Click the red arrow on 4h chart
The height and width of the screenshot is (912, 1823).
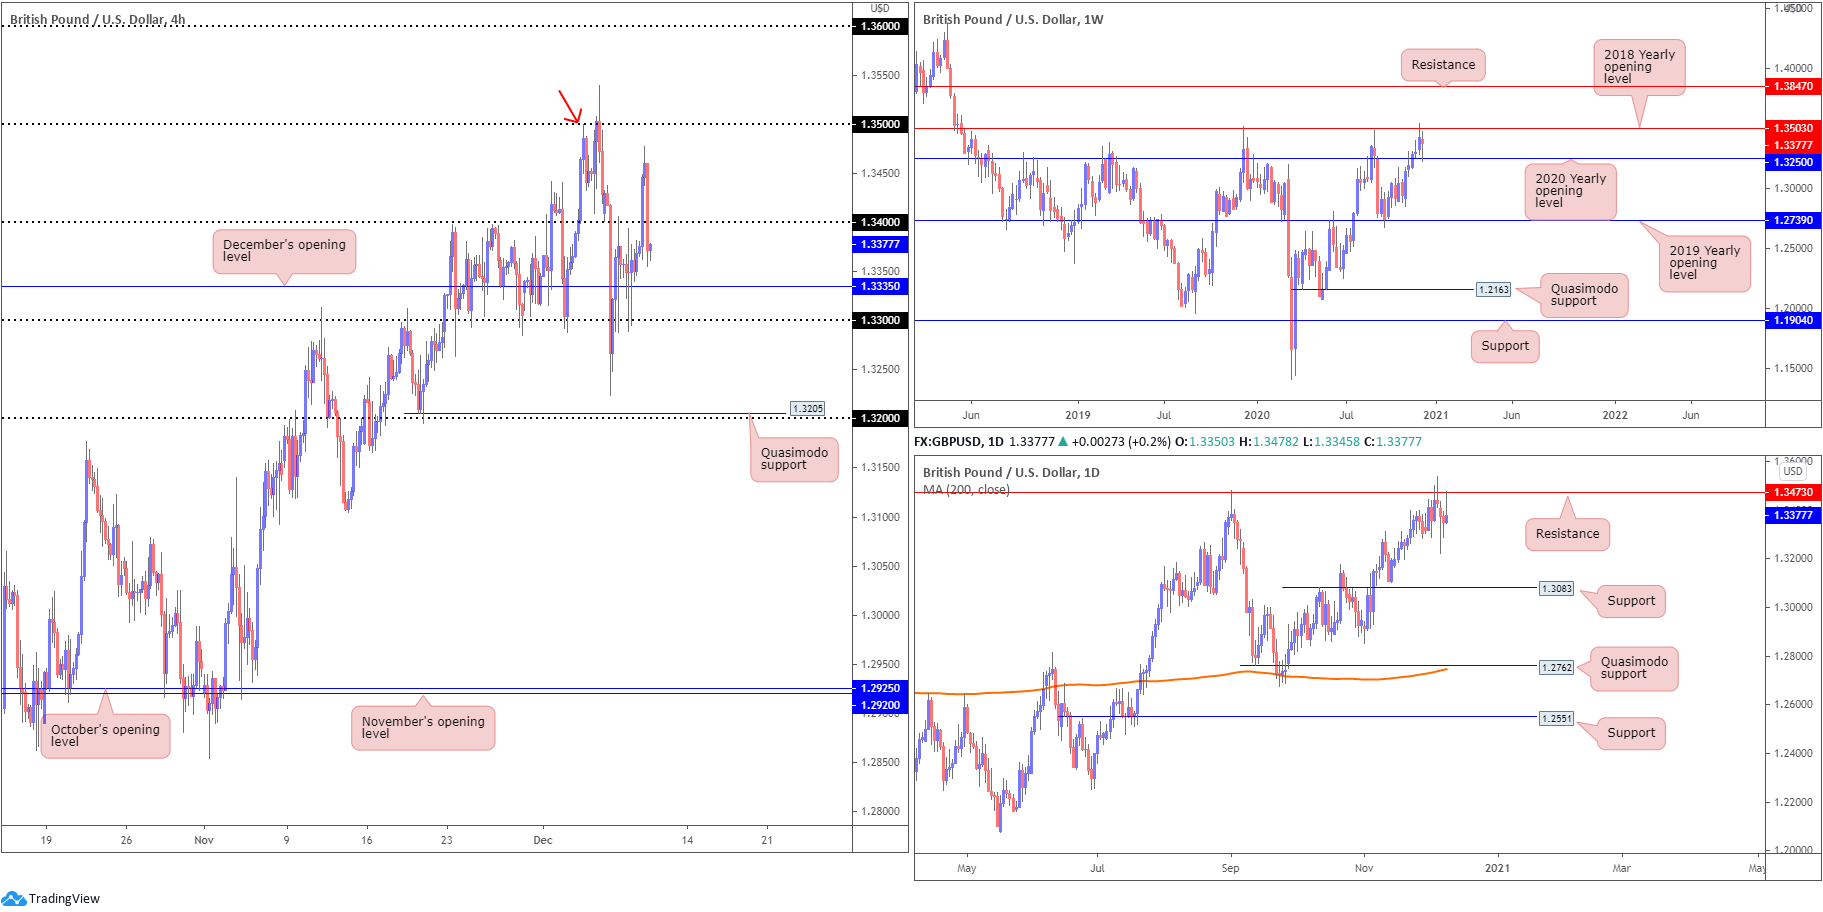[569, 107]
